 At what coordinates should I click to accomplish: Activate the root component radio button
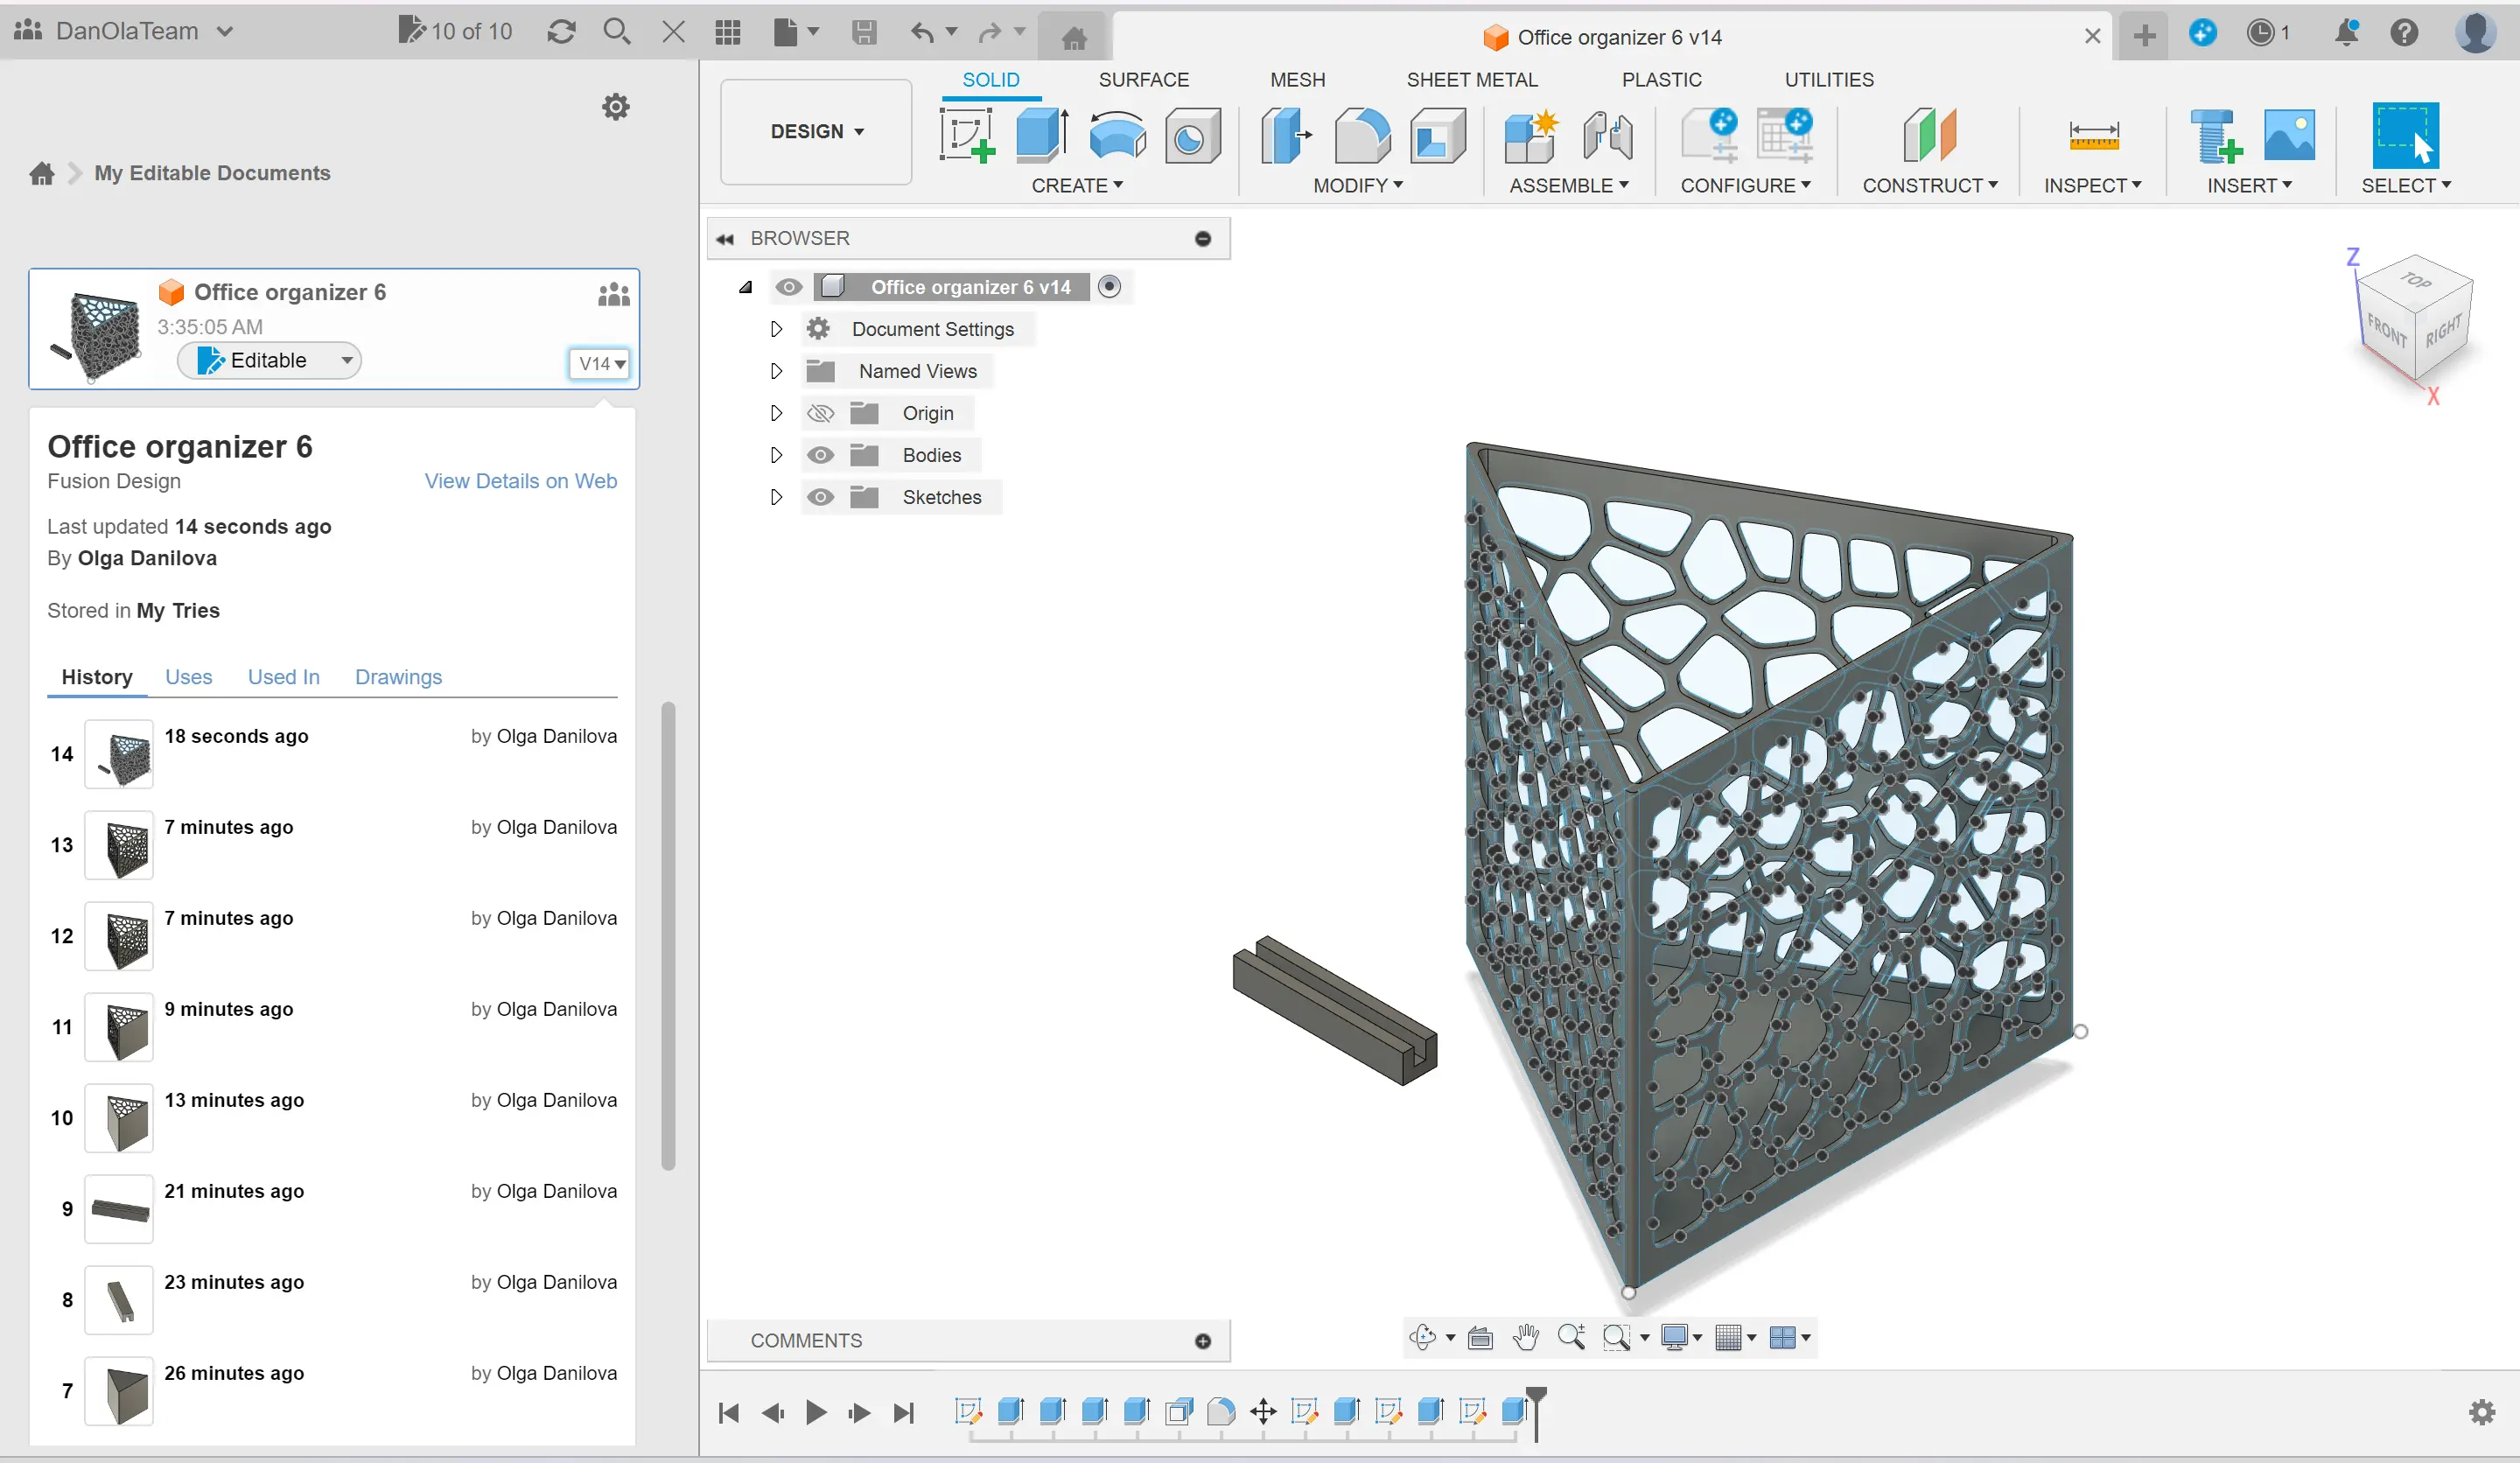[x=1109, y=287]
